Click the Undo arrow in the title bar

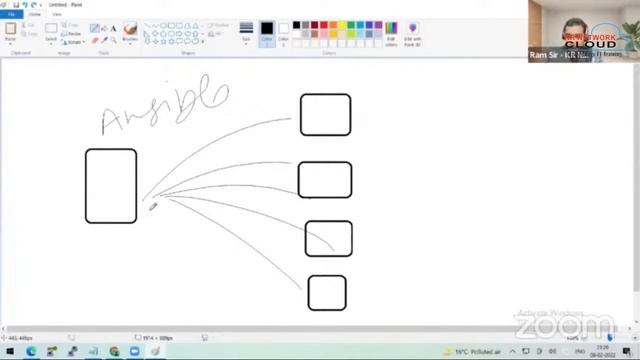pos(24,5)
